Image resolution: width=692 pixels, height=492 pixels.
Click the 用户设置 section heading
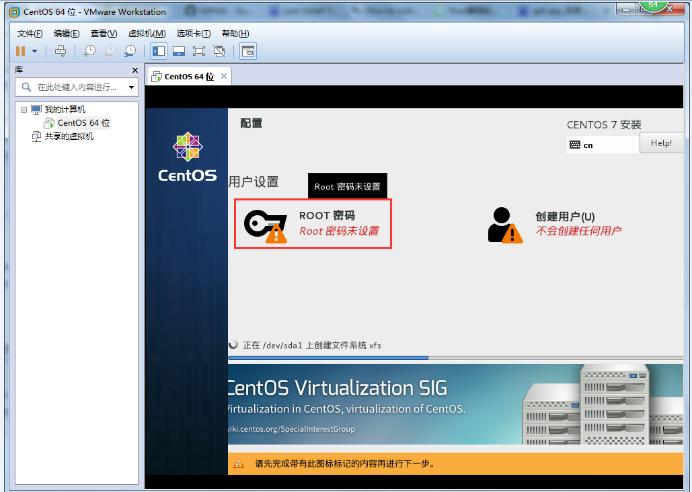[x=253, y=182]
